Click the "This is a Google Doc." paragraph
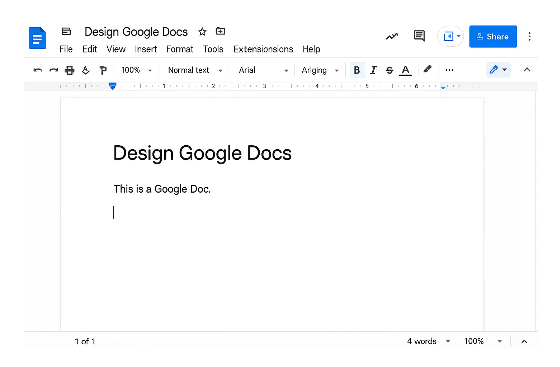 click(162, 189)
